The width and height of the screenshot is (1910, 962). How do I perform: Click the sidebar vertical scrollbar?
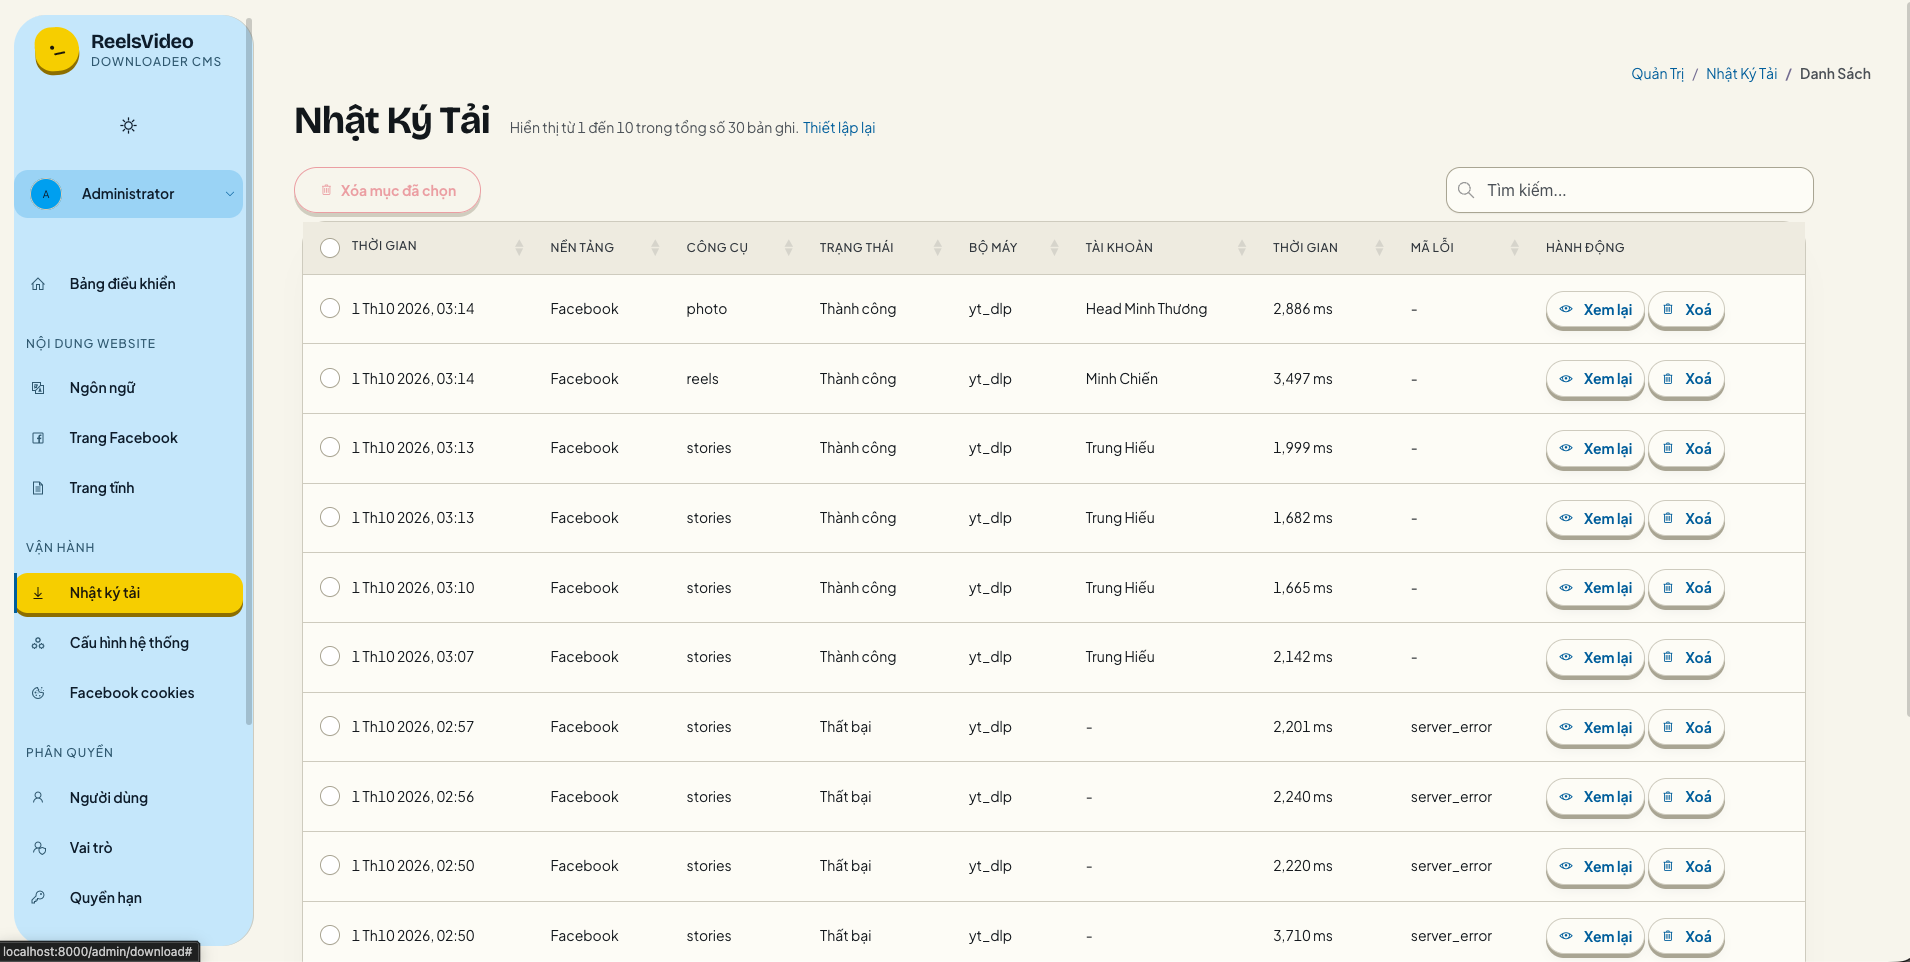pyautogui.click(x=249, y=370)
